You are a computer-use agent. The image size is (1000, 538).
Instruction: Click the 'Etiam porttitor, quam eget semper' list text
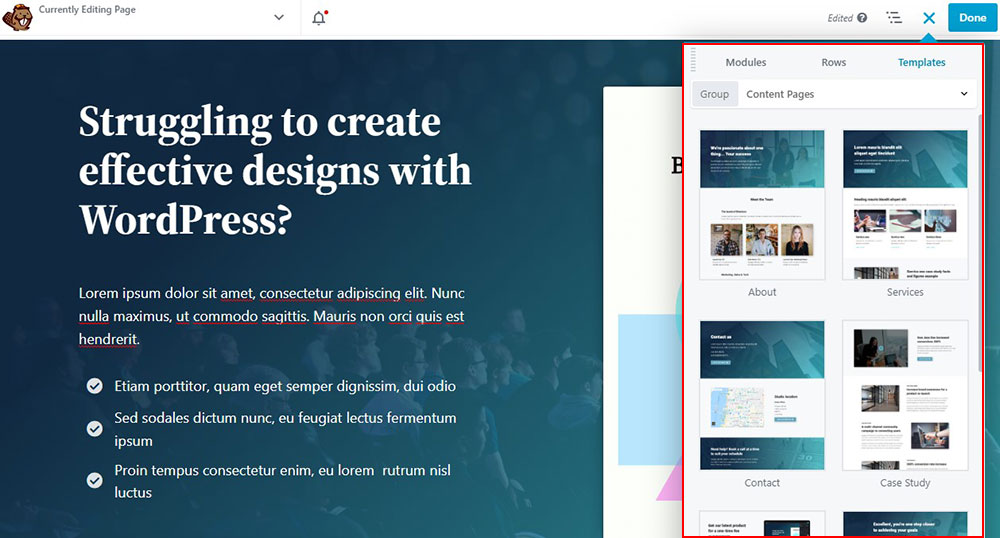pyautogui.click(x=285, y=386)
